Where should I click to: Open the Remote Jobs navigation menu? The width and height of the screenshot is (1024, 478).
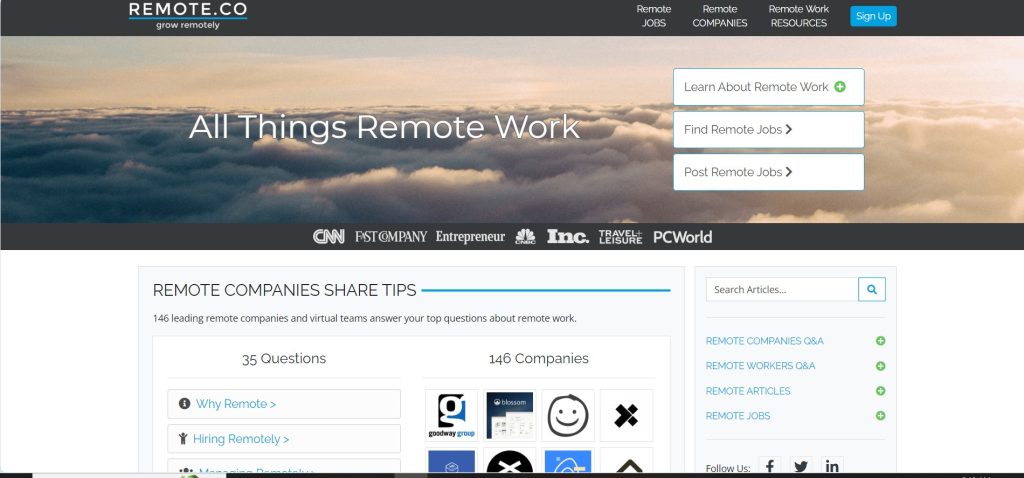(x=654, y=16)
